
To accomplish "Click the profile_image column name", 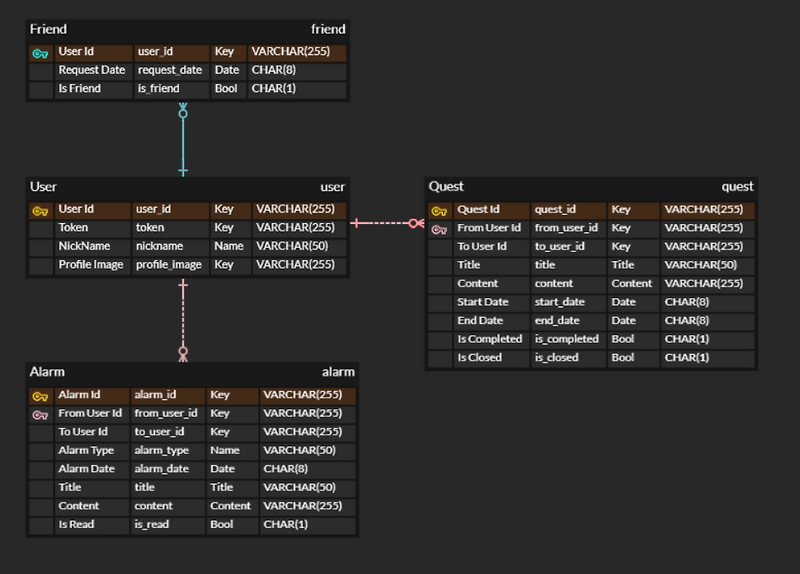I will (168, 265).
